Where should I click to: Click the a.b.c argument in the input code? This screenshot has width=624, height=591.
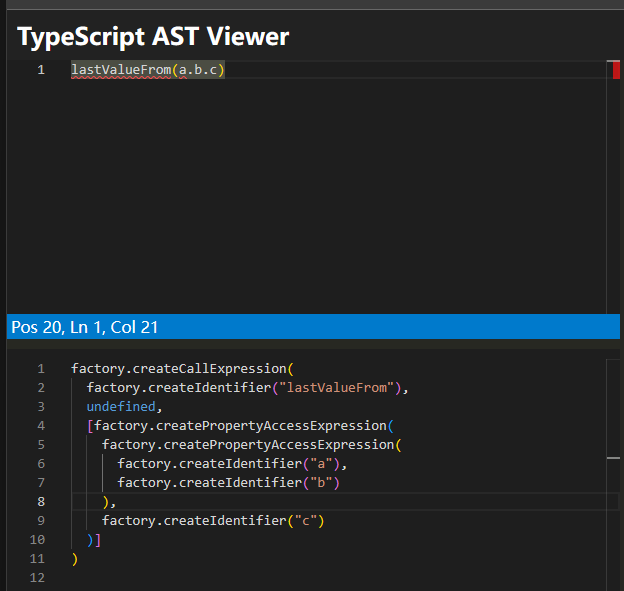tap(198, 70)
